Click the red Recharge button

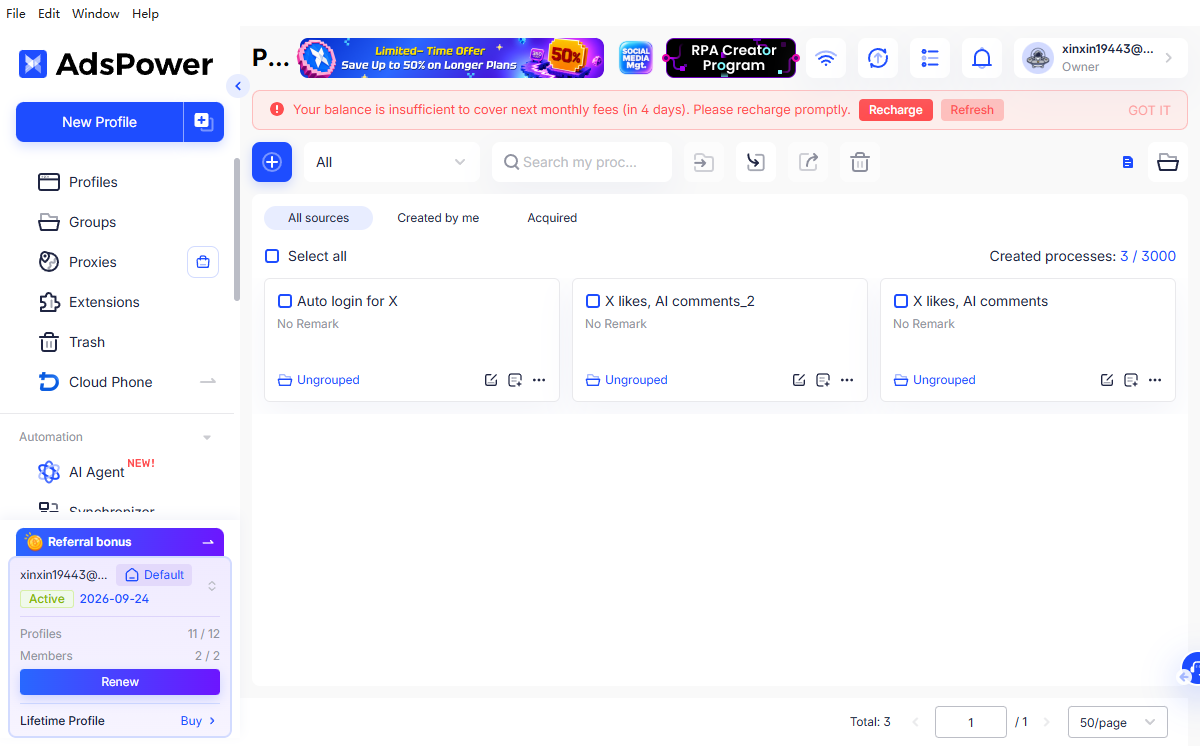(896, 110)
